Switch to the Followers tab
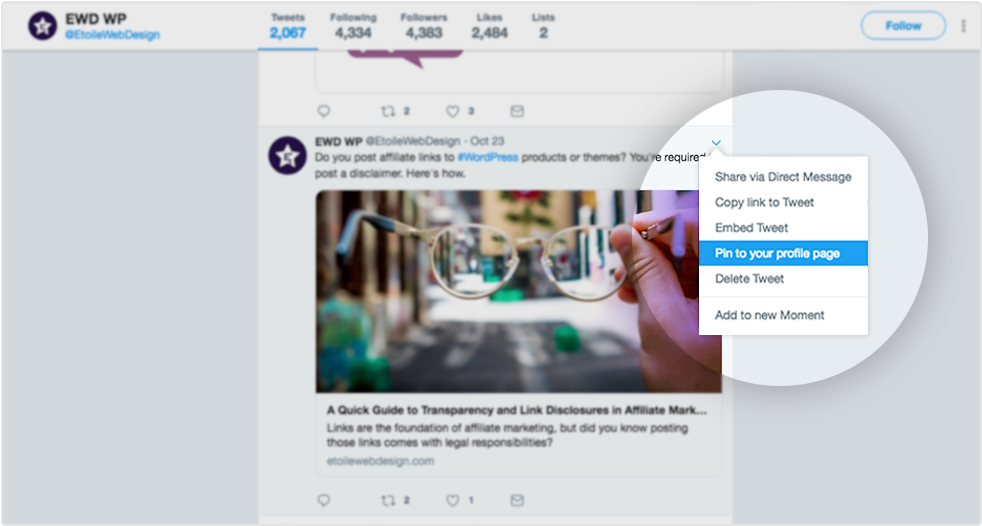This screenshot has height=526, width=982. (x=424, y=25)
